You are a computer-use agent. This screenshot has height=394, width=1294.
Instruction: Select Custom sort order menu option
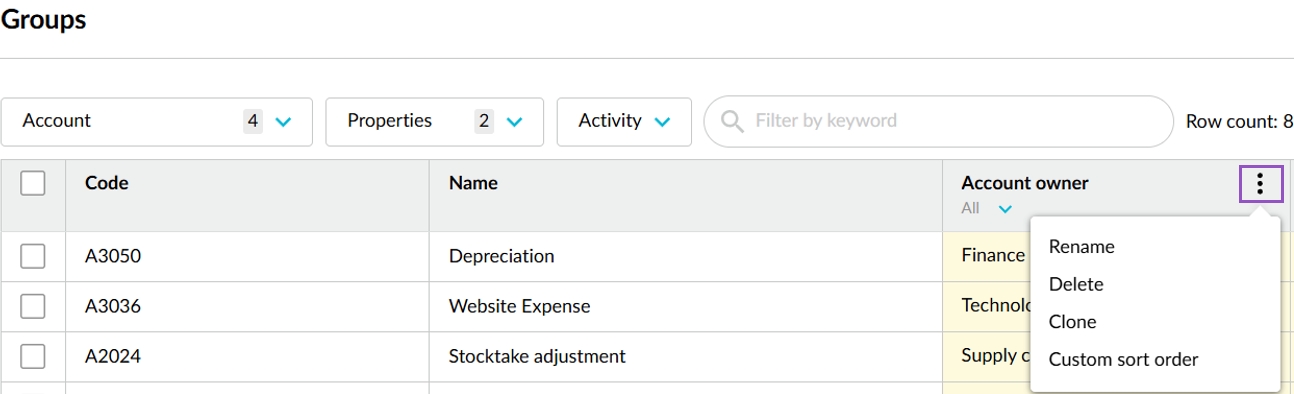[1123, 359]
